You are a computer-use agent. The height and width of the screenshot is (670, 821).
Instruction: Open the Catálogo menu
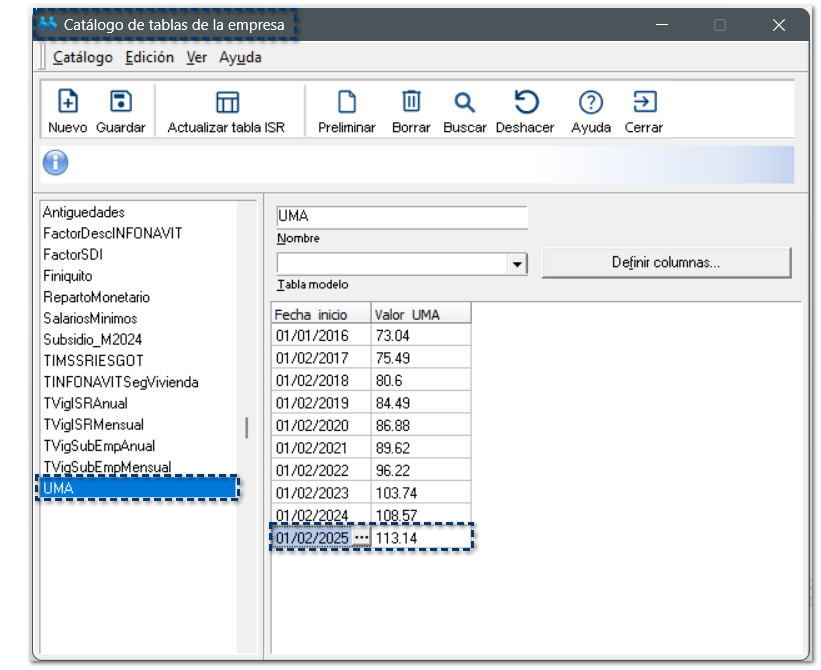[83, 57]
